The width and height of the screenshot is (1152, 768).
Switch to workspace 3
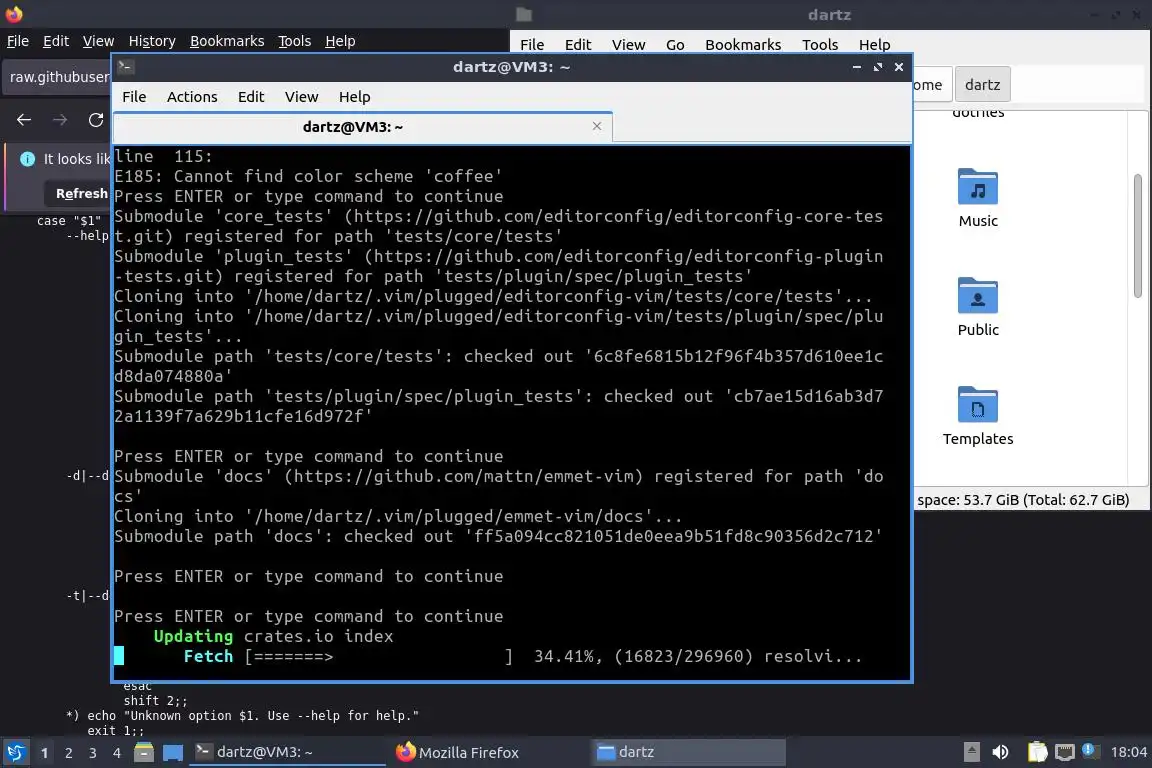(x=93, y=753)
